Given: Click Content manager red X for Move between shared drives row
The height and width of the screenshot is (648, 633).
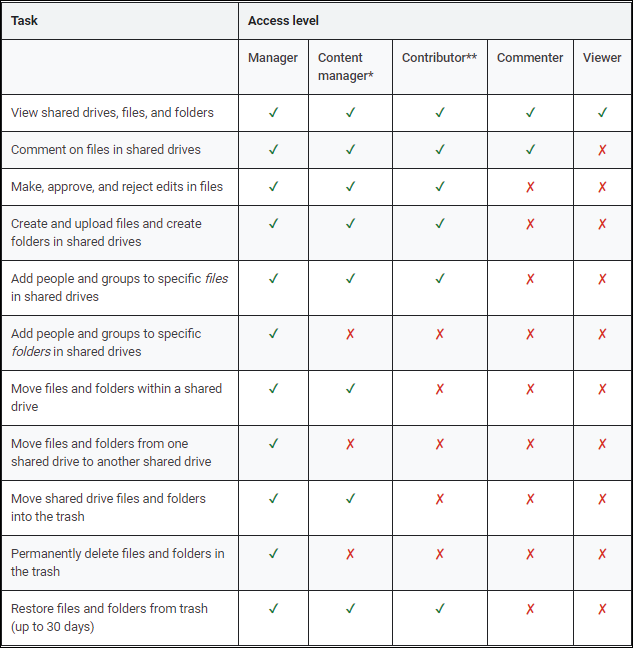Looking at the screenshot, I should click(x=350, y=444).
